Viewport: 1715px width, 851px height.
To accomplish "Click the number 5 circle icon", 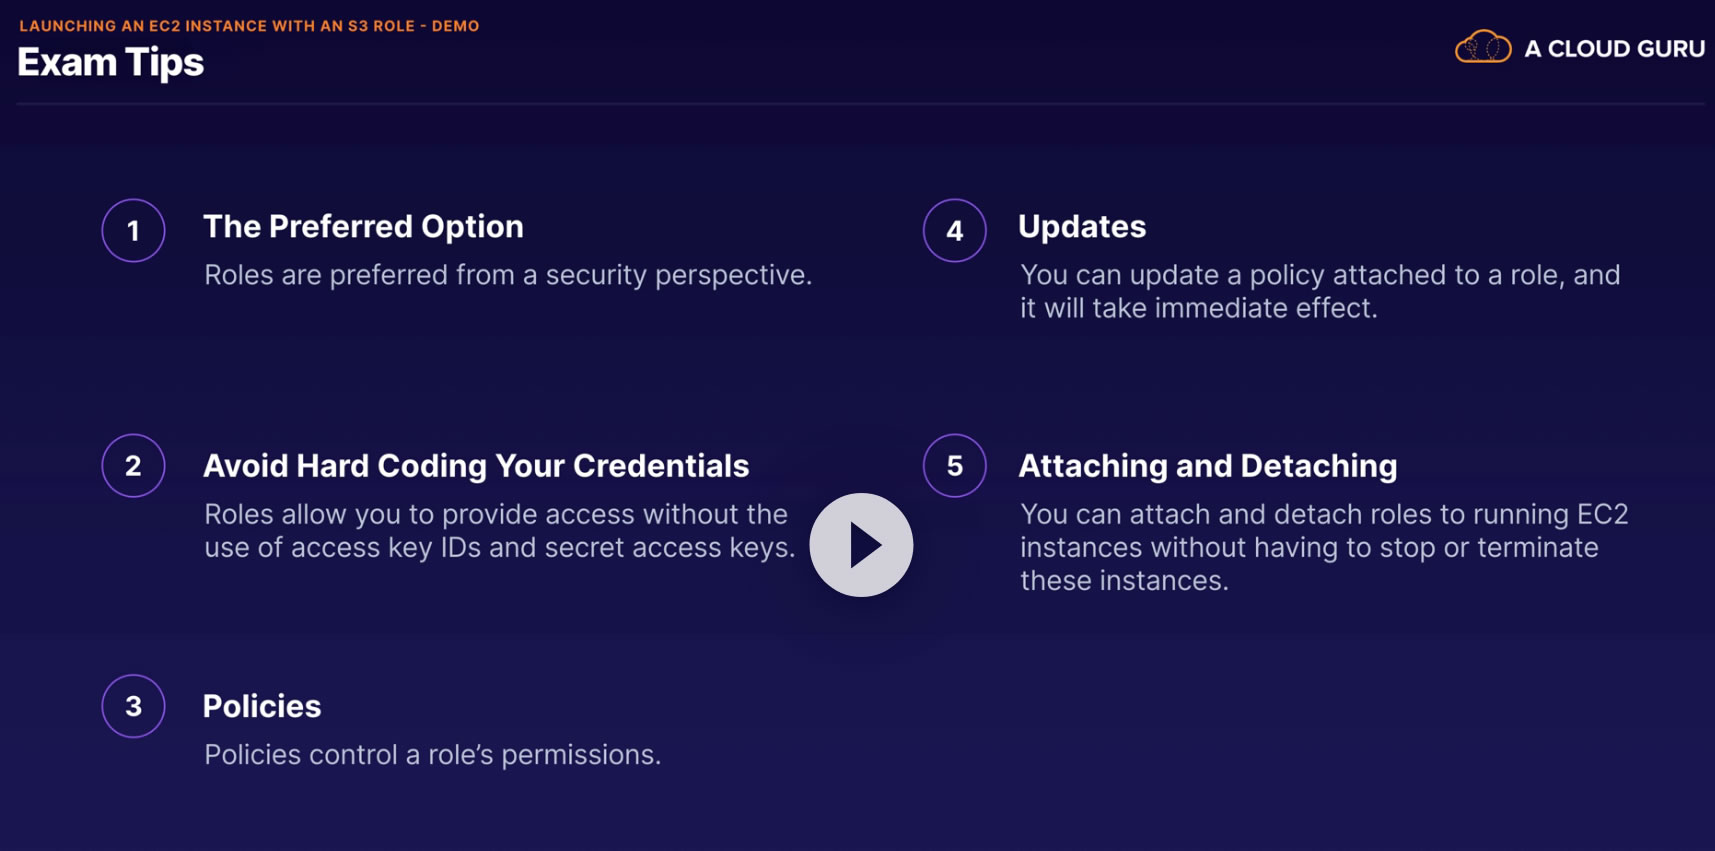I will coord(954,466).
